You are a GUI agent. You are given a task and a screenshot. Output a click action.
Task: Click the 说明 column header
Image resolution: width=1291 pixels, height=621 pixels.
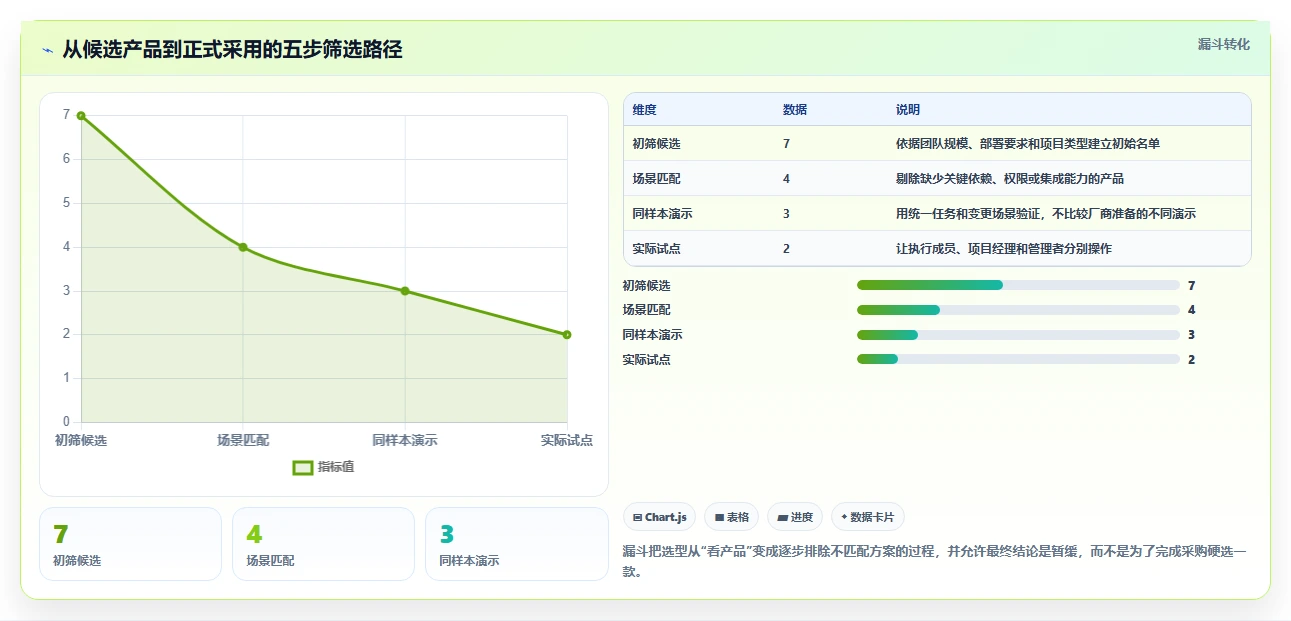[x=908, y=110]
